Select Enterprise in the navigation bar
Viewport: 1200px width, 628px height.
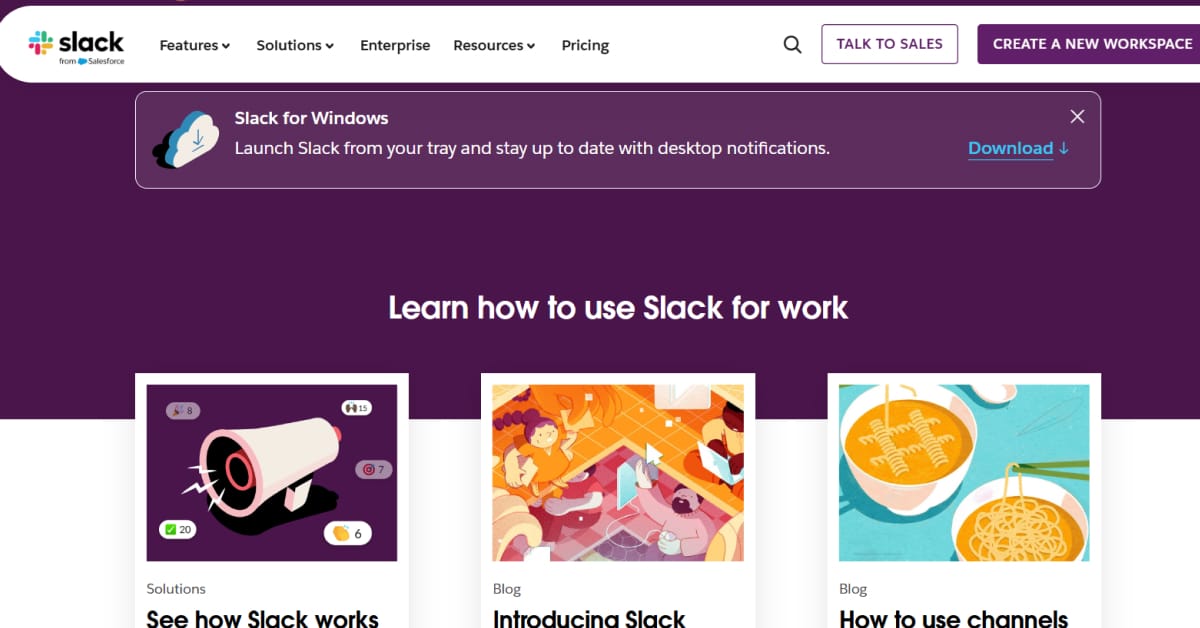click(x=395, y=45)
